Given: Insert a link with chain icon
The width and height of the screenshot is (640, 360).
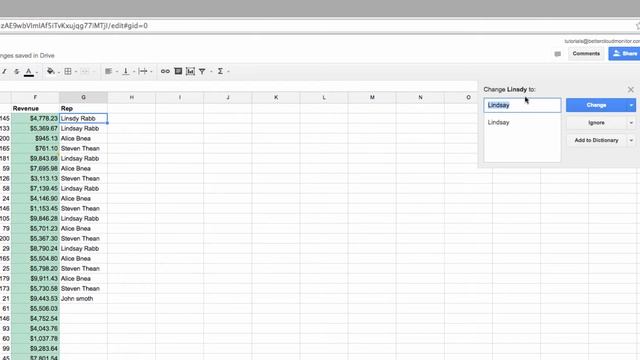Looking at the screenshot, I should click(165, 71).
